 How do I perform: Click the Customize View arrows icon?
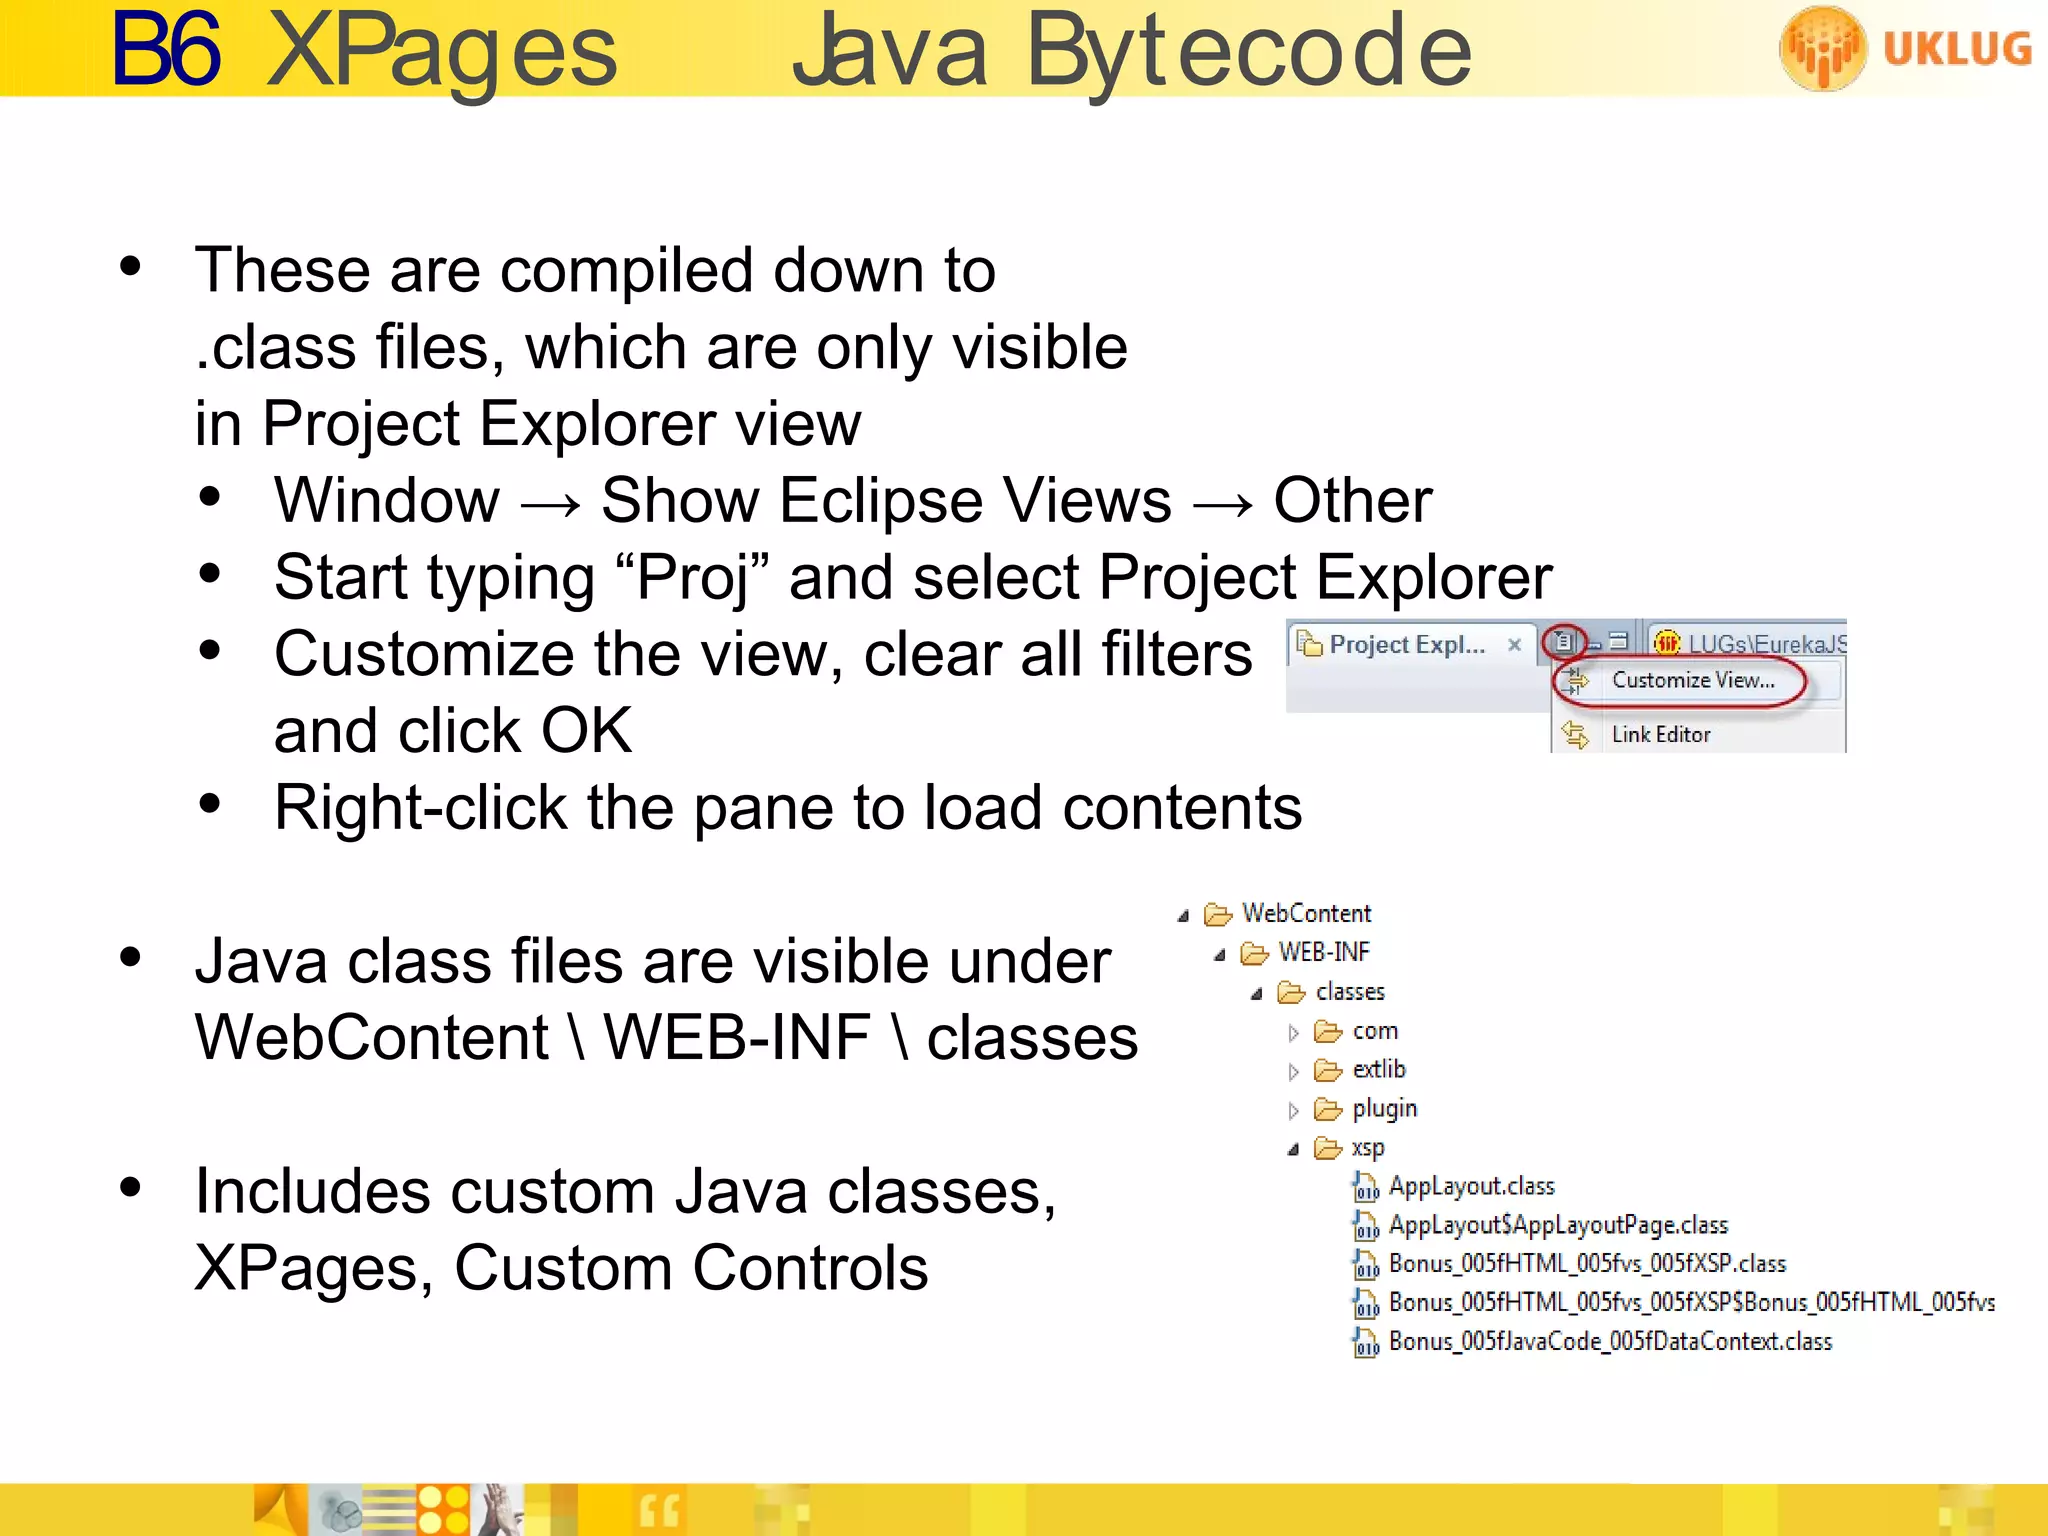tap(1576, 681)
